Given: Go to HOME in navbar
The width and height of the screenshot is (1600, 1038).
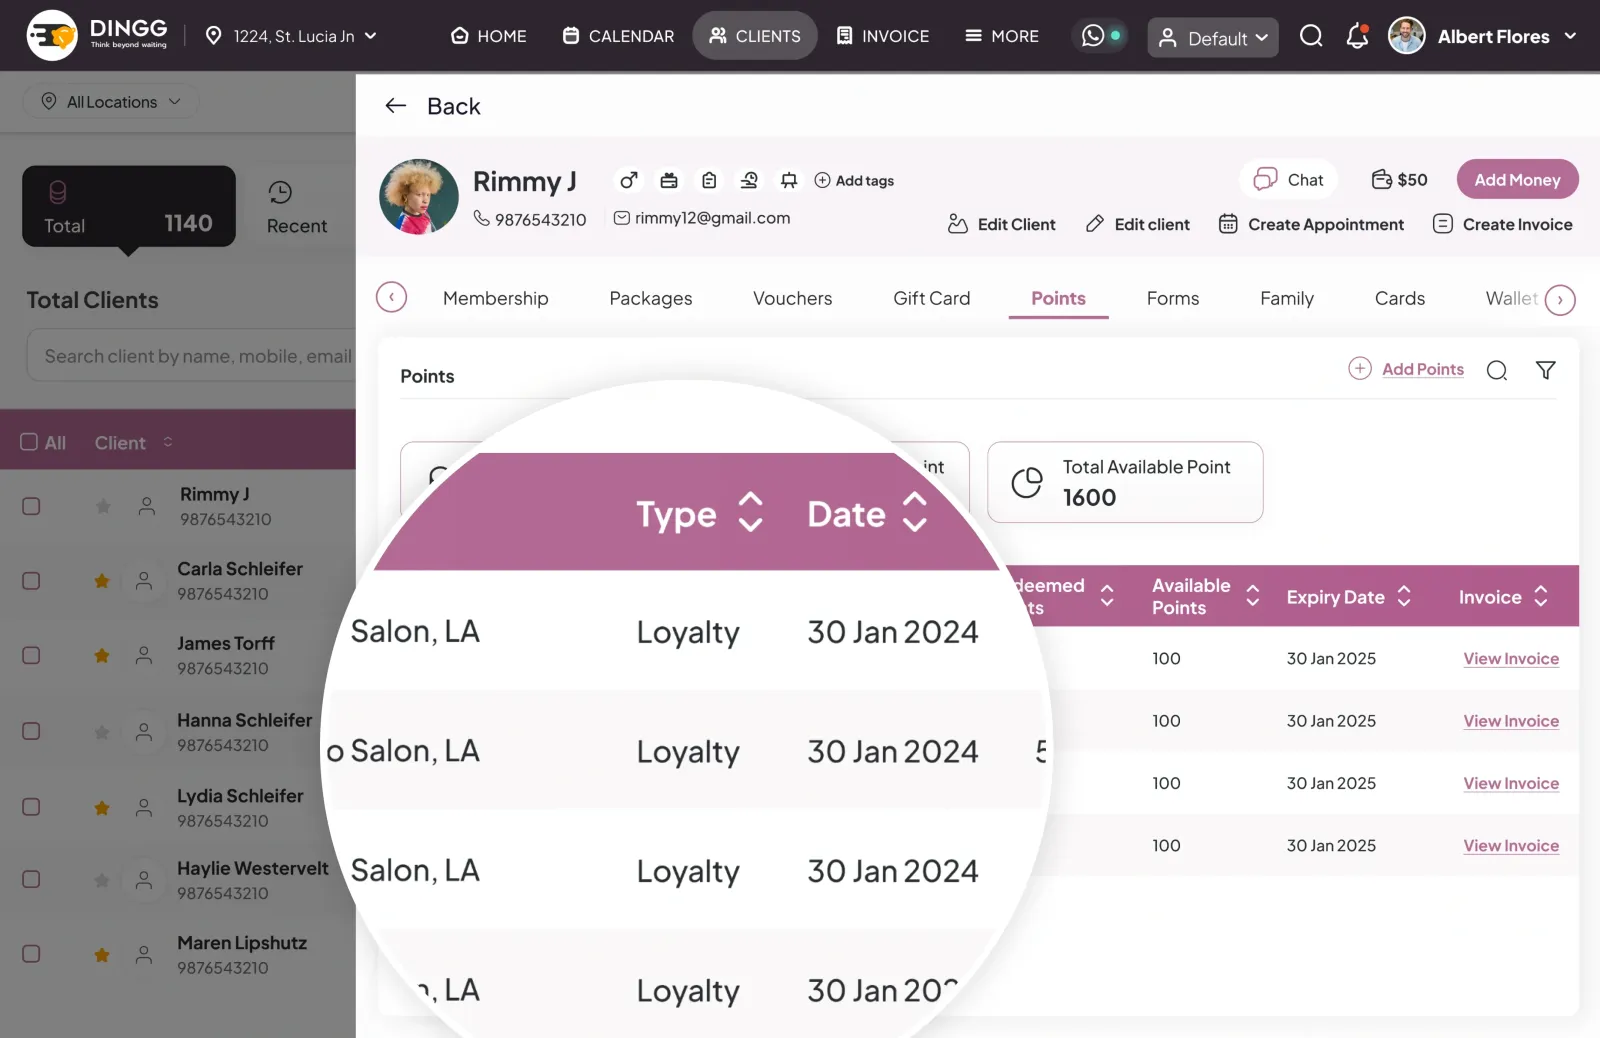Looking at the screenshot, I should (488, 36).
